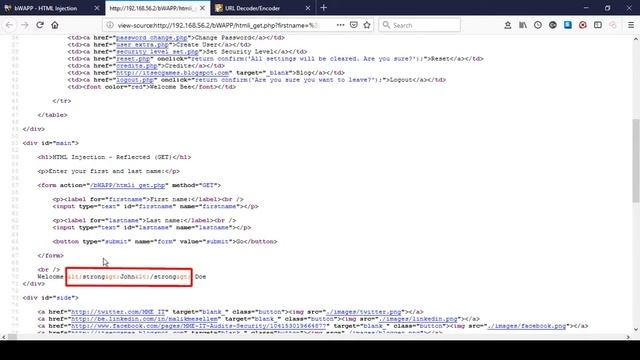
Task: Open twitter.com/MME_IT link
Action: (x=118, y=312)
